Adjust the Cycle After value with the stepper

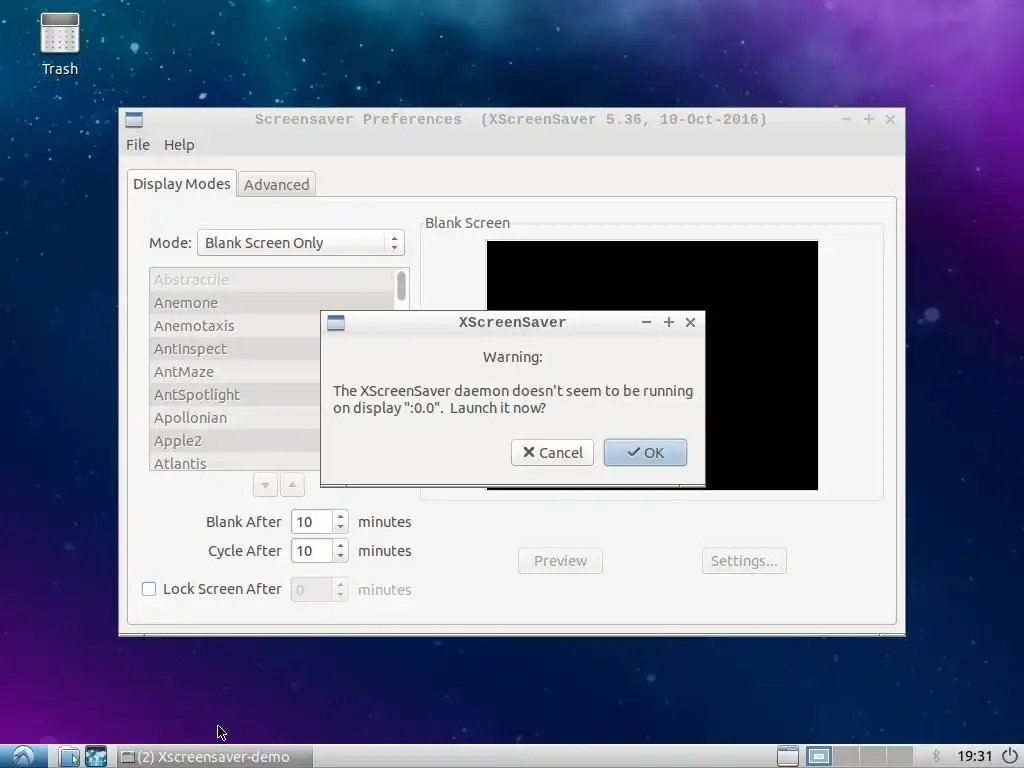(340, 551)
